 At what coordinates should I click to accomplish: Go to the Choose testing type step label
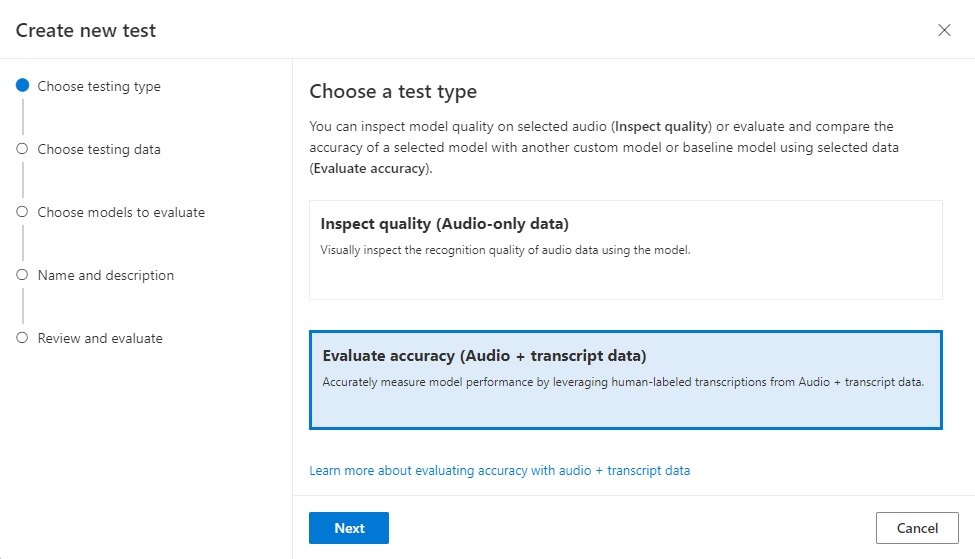(x=99, y=86)
